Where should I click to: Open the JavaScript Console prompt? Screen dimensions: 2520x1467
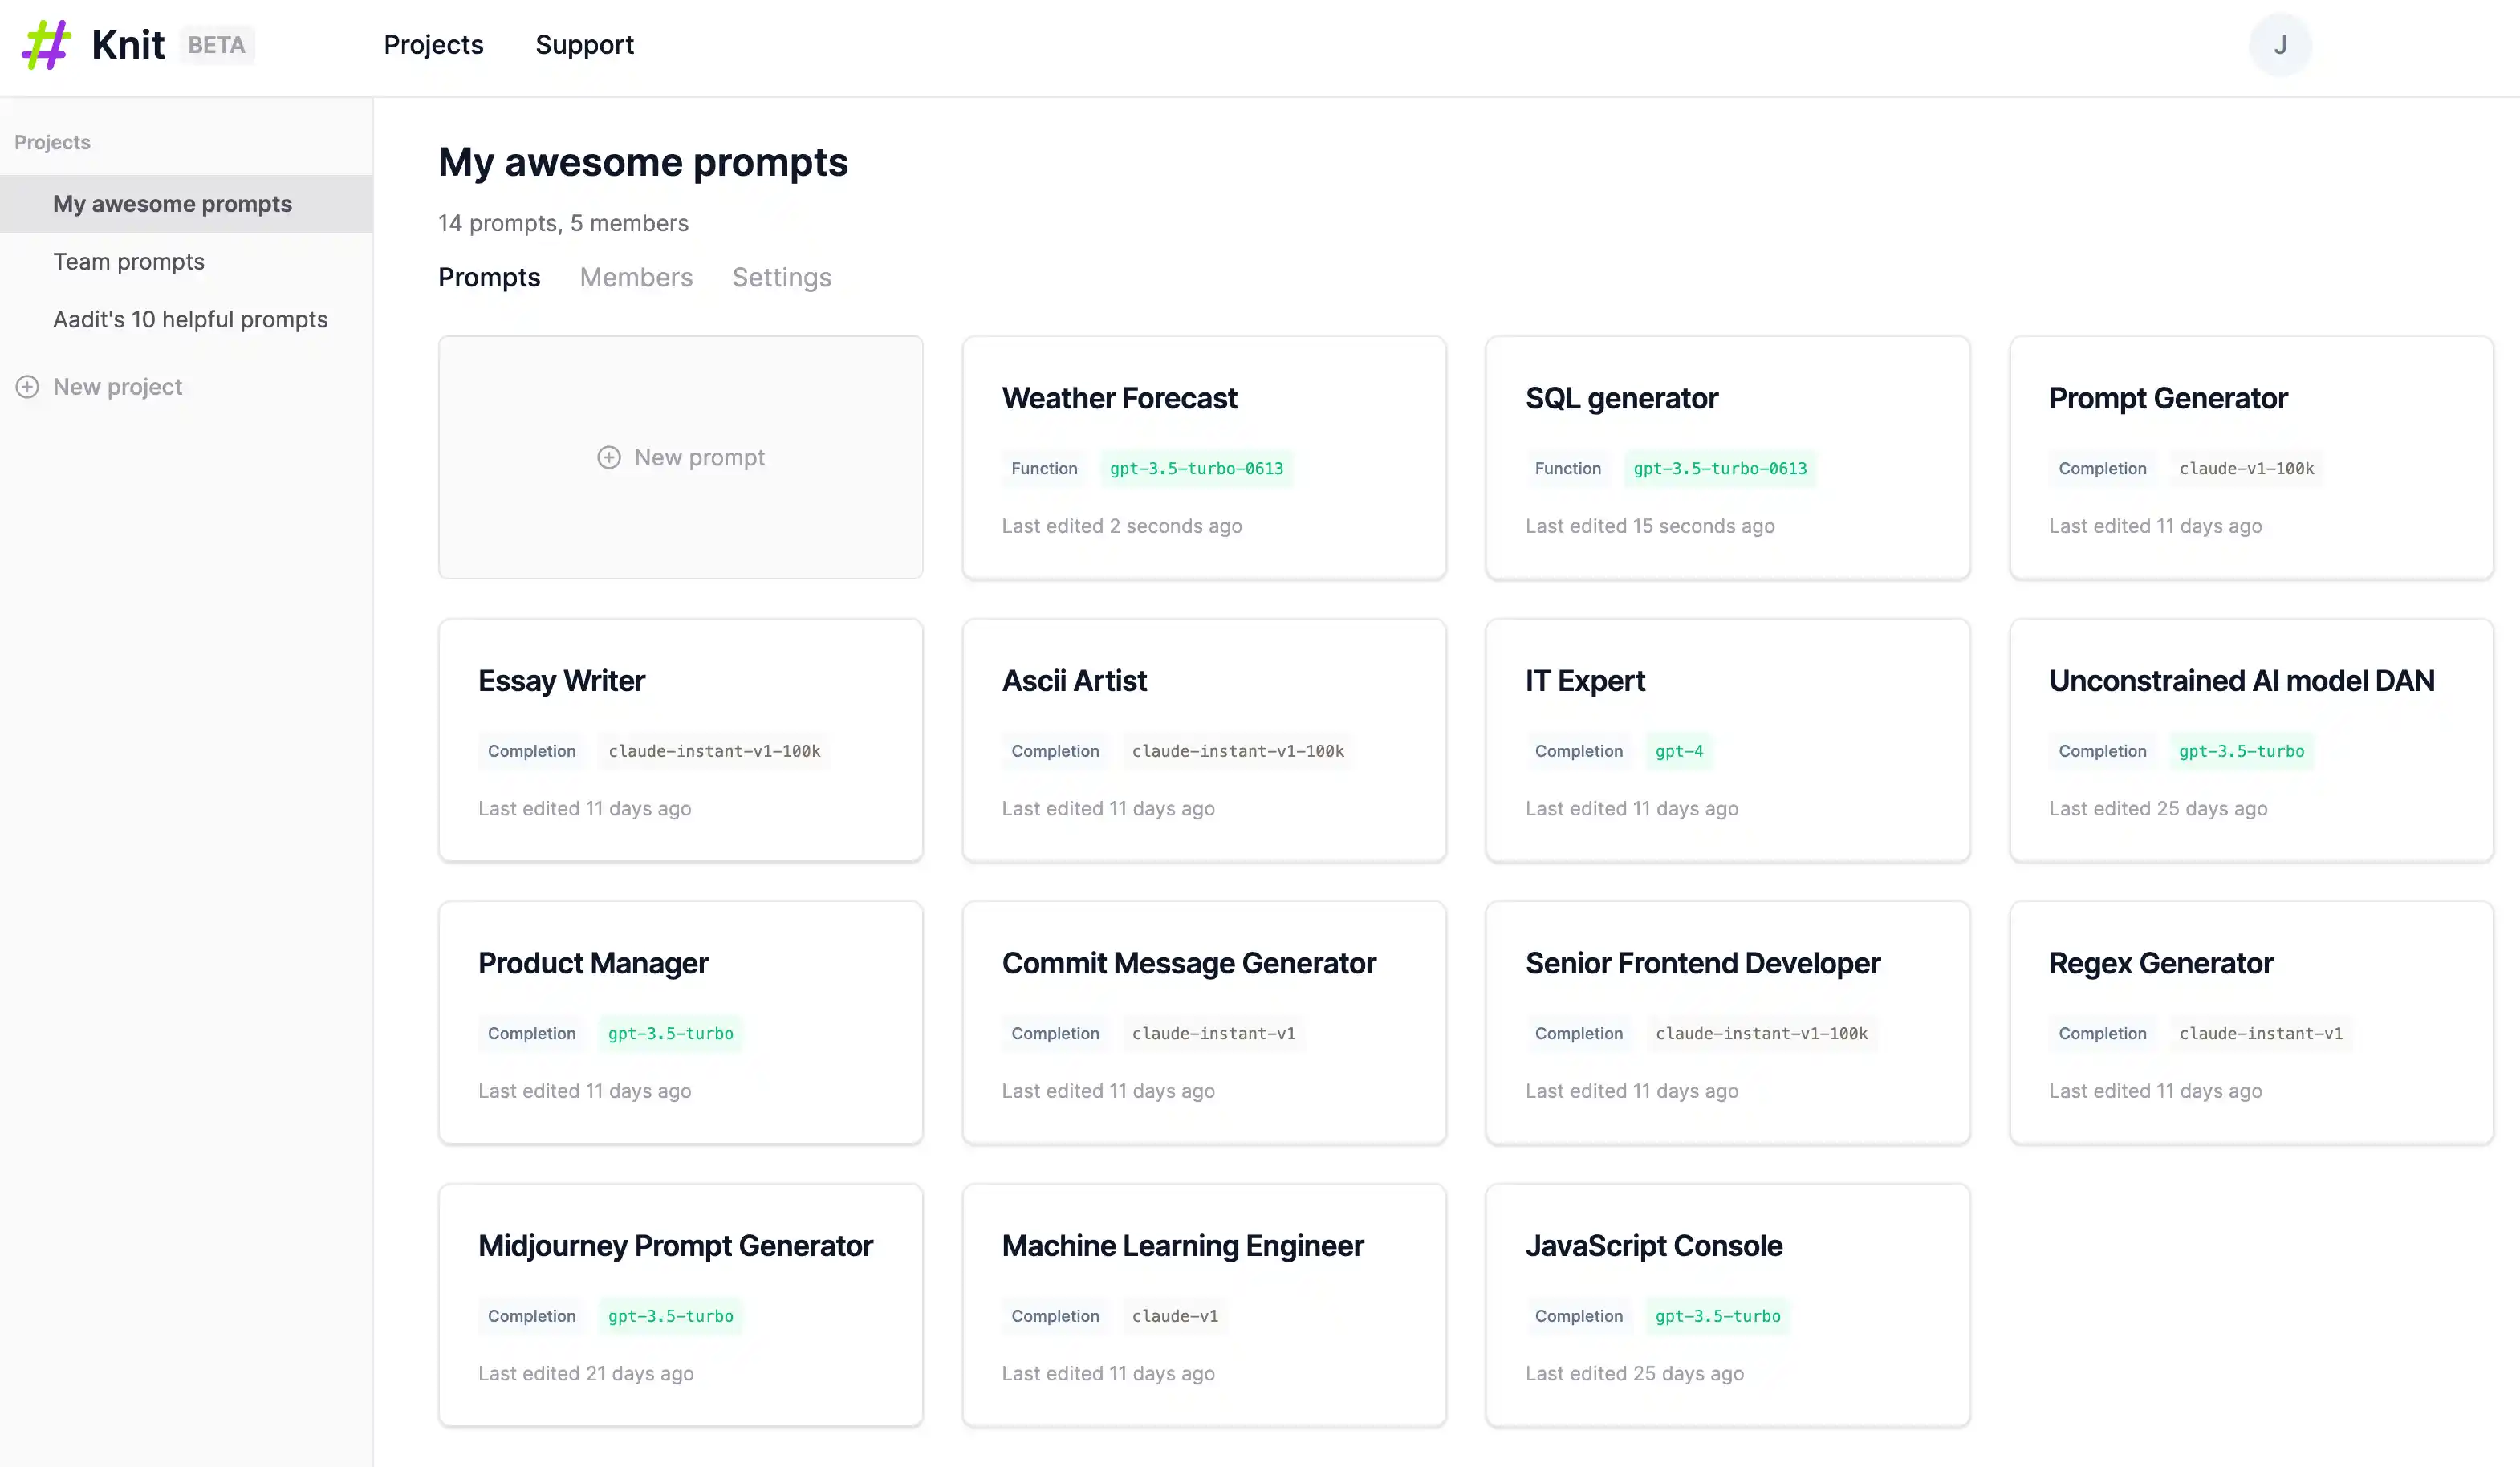1727,1305
